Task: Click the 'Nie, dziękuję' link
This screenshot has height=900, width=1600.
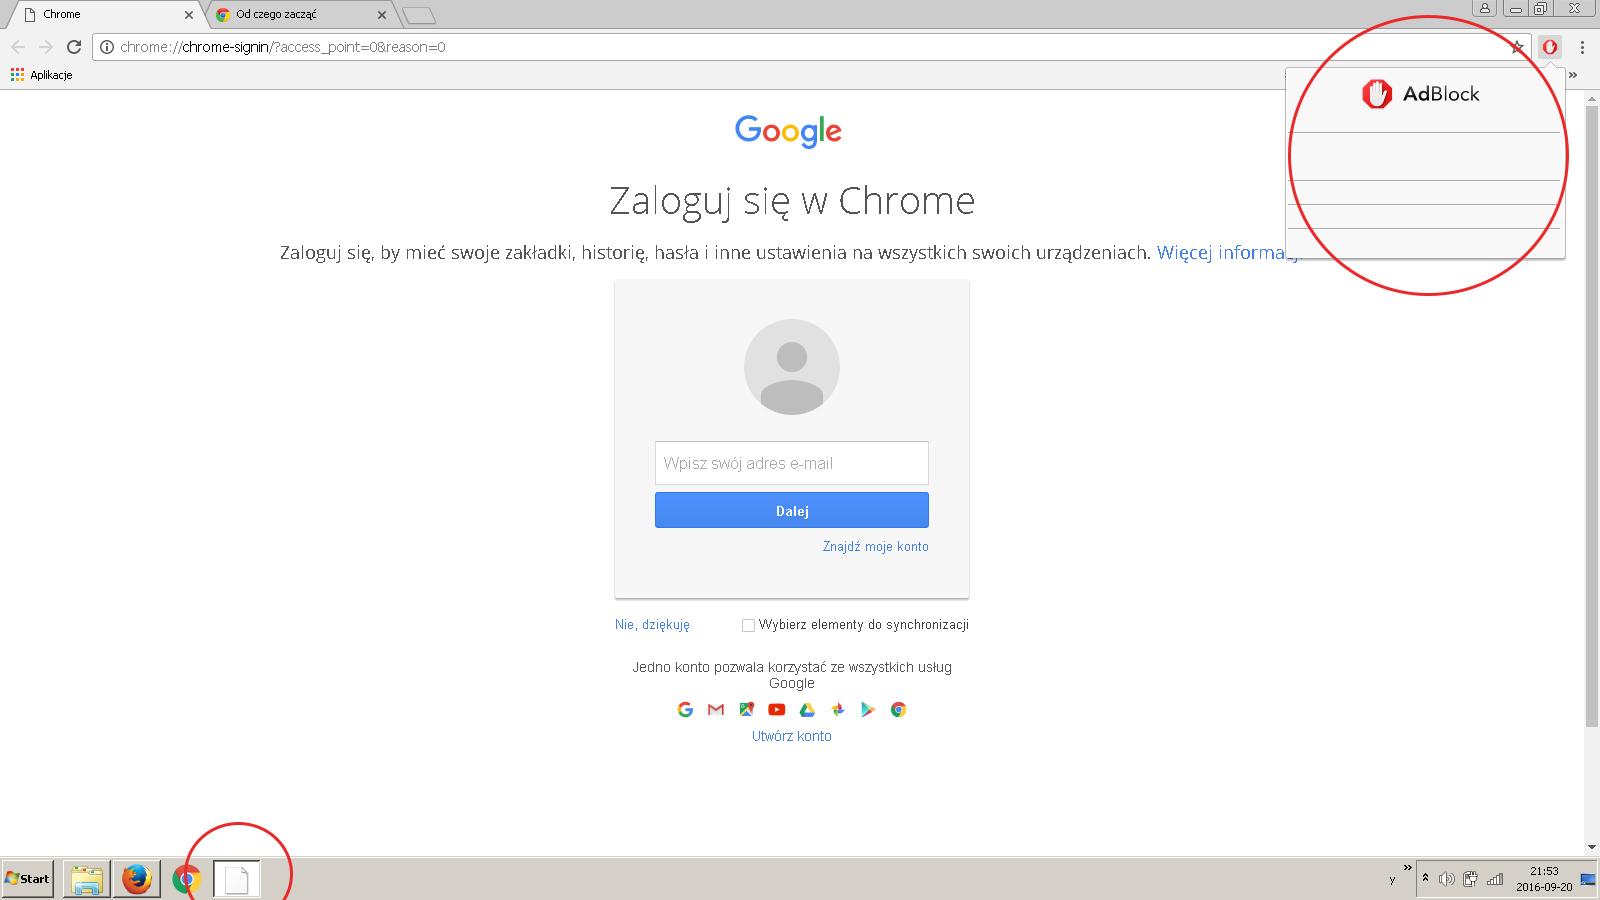Action: (x=652, y=625)
